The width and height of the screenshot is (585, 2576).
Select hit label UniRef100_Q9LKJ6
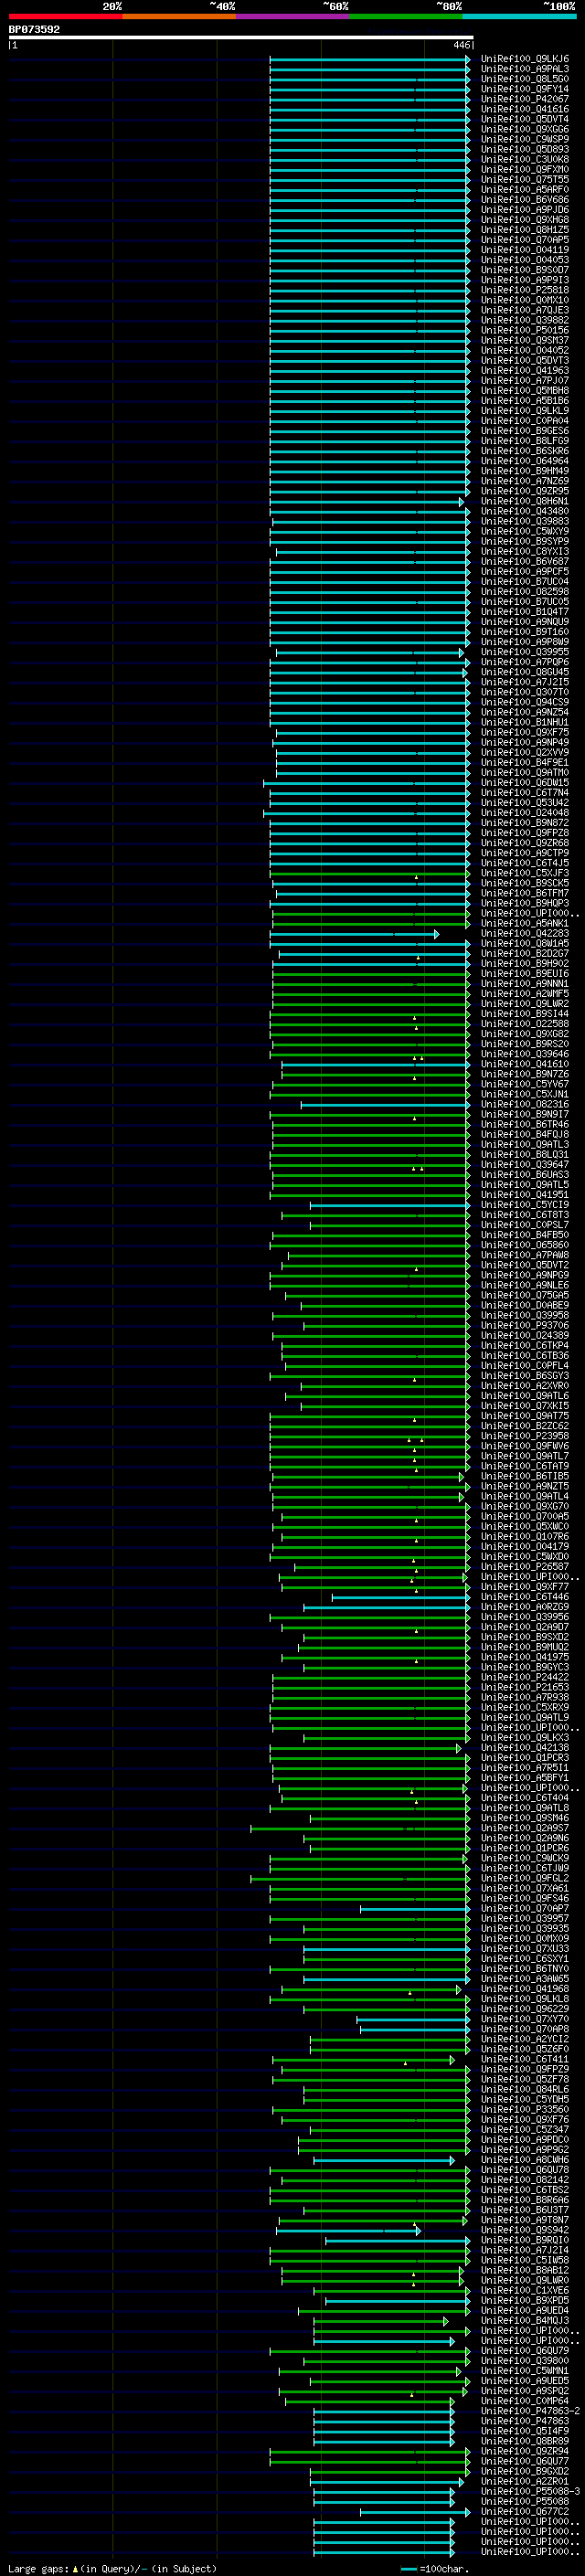[x=525, y=59]
